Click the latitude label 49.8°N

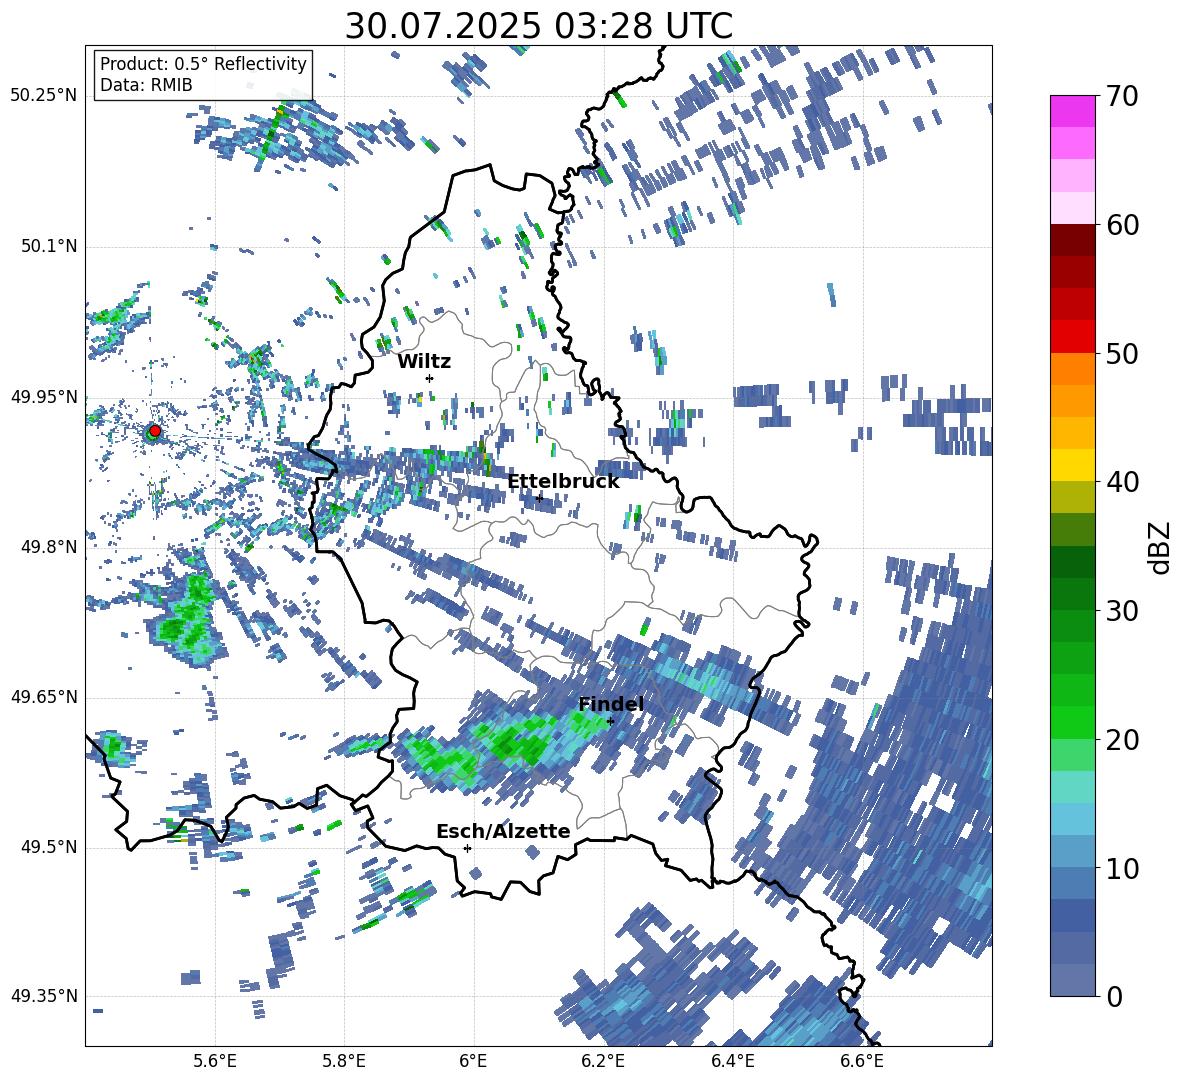pyautogui.click(x=48, y=547)
